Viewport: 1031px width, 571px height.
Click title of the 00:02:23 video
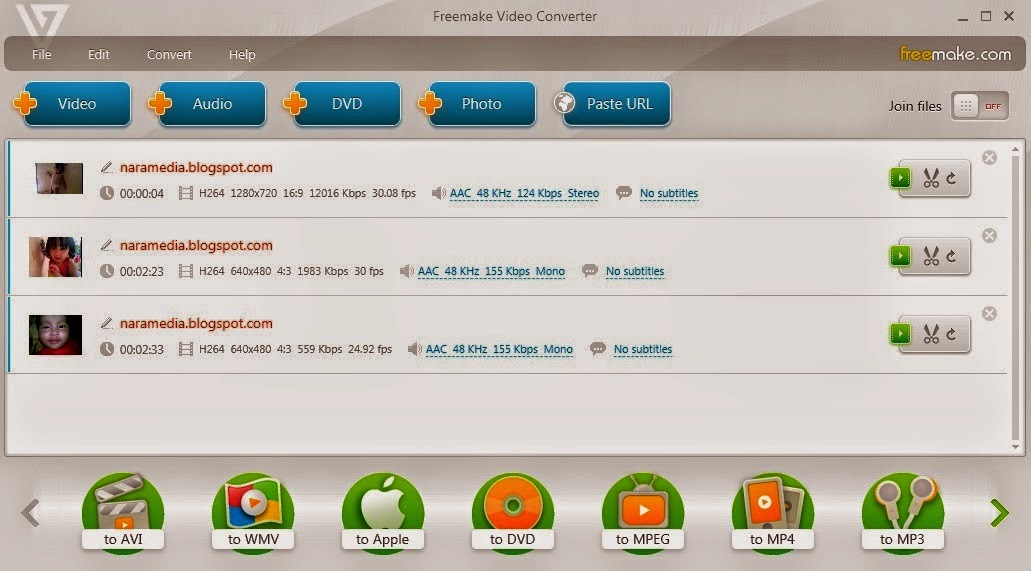(x=196, y=245)
